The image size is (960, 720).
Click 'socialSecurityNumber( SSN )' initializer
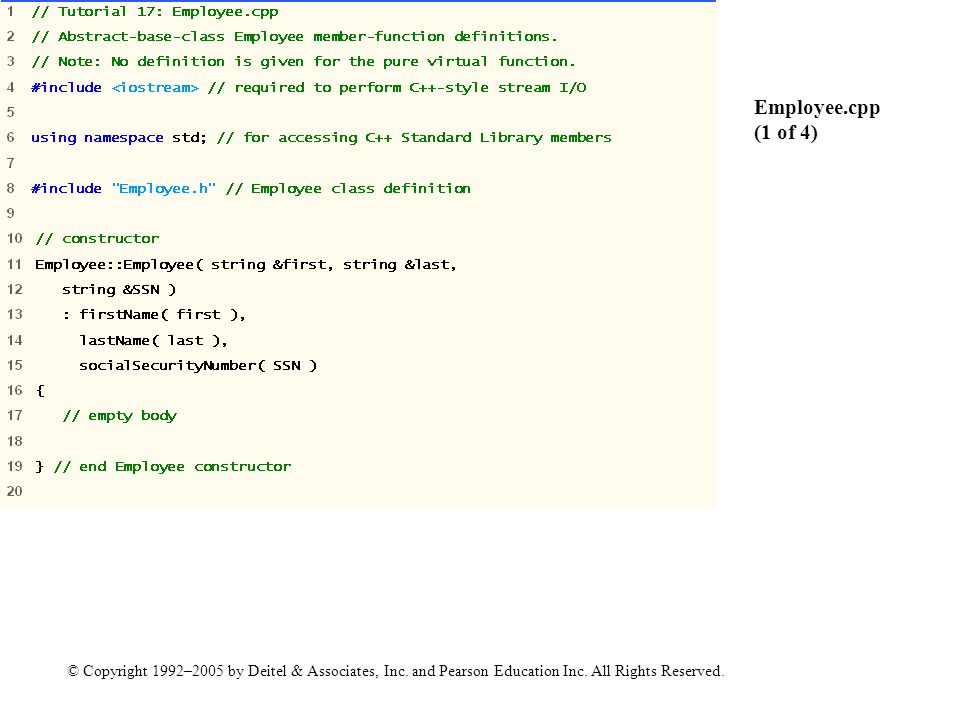pos(198,366)
